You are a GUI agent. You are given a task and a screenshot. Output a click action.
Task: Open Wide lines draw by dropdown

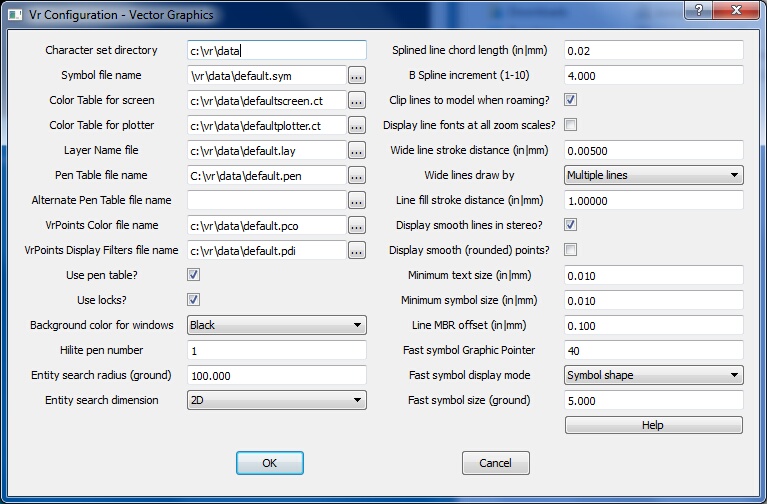point(654,175)
